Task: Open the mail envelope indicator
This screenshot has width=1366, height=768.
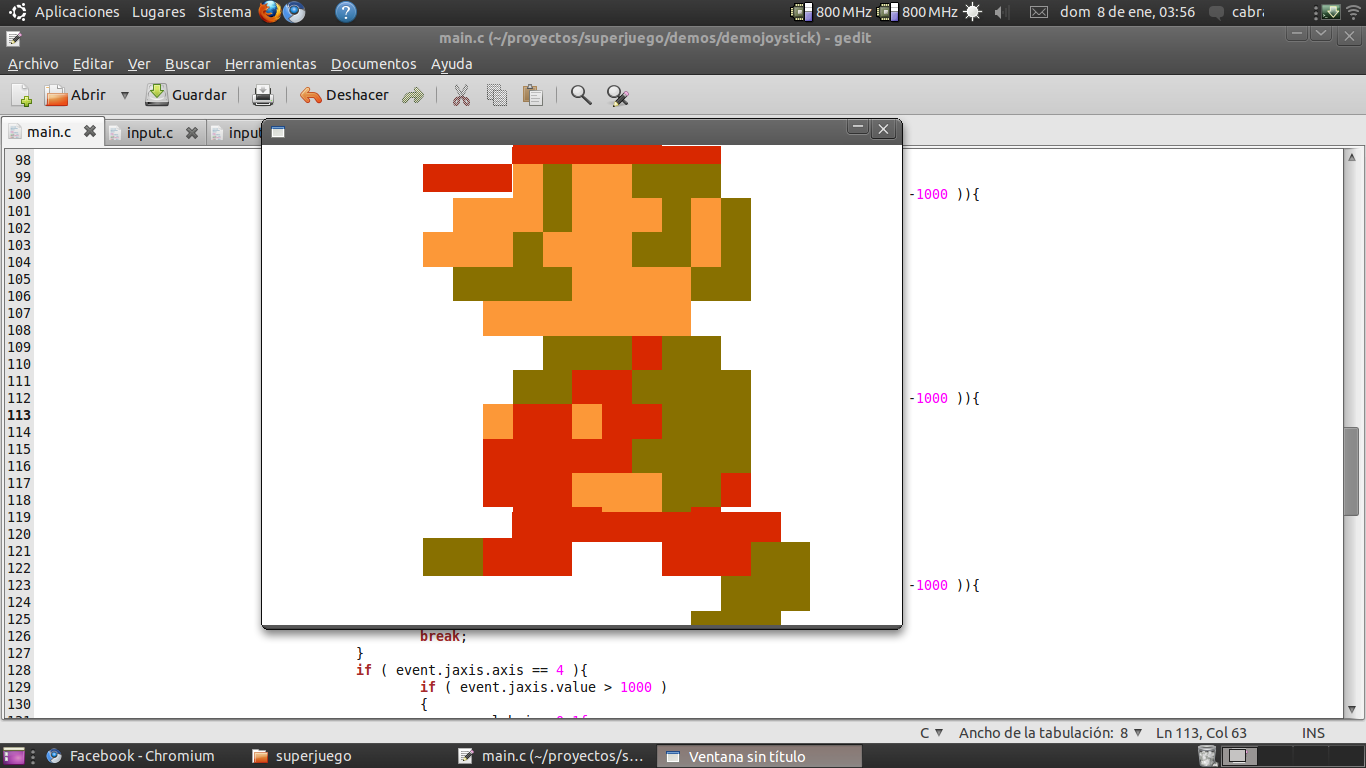Action: pos(1039,12)
